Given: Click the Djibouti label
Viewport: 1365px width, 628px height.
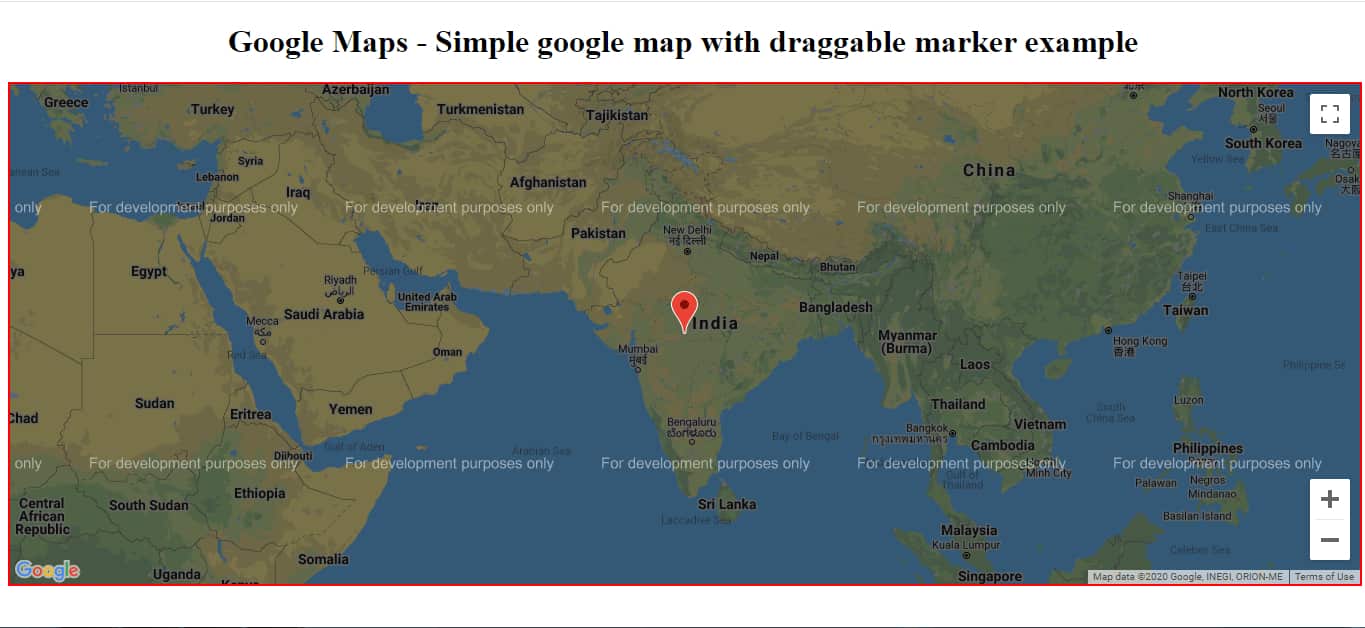Looking at the screenshot, I should [x=292, y=456].
